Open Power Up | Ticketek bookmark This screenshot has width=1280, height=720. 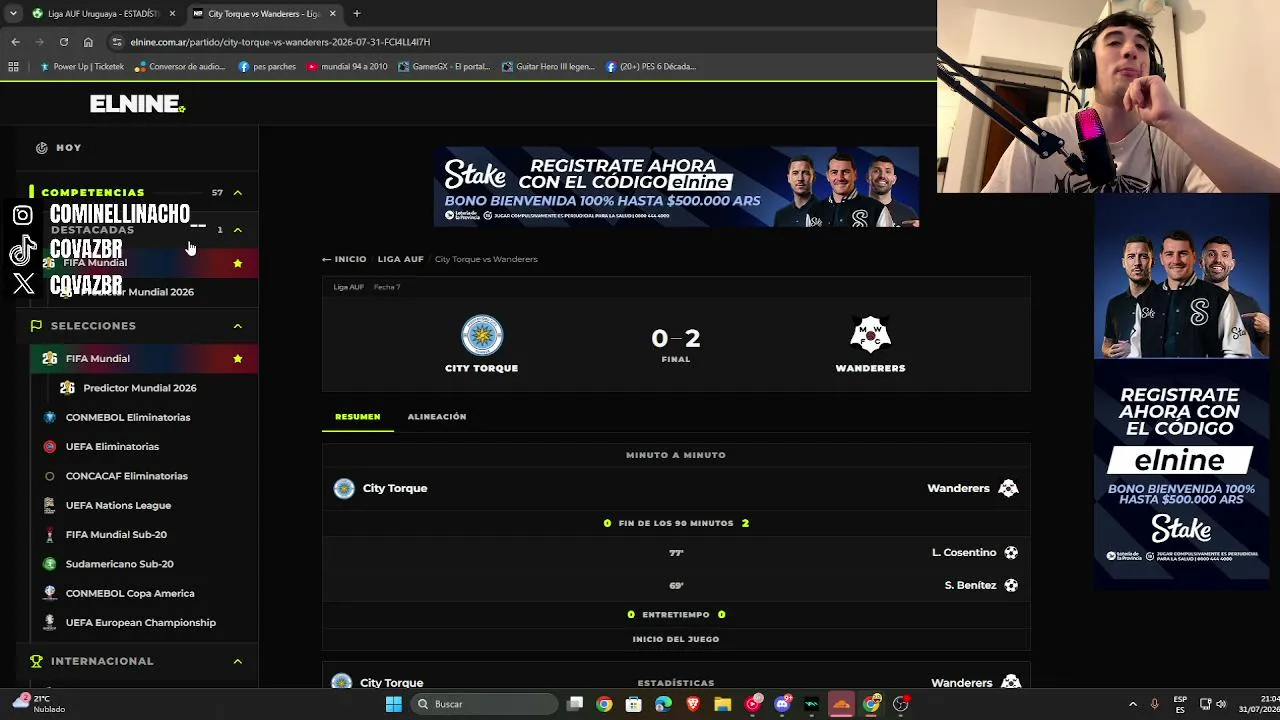(81, 67)
